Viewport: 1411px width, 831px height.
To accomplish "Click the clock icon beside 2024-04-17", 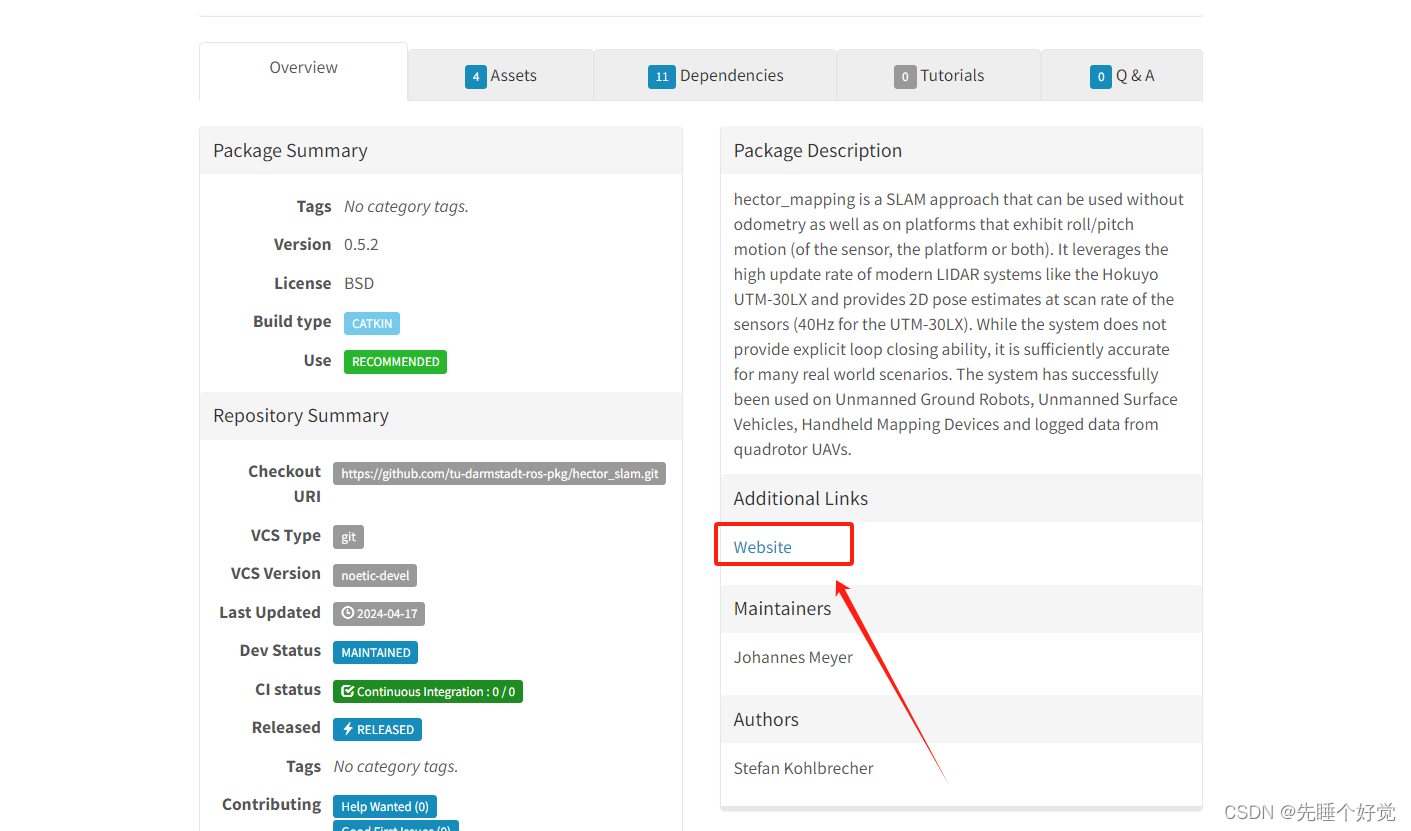I will 348,613.
